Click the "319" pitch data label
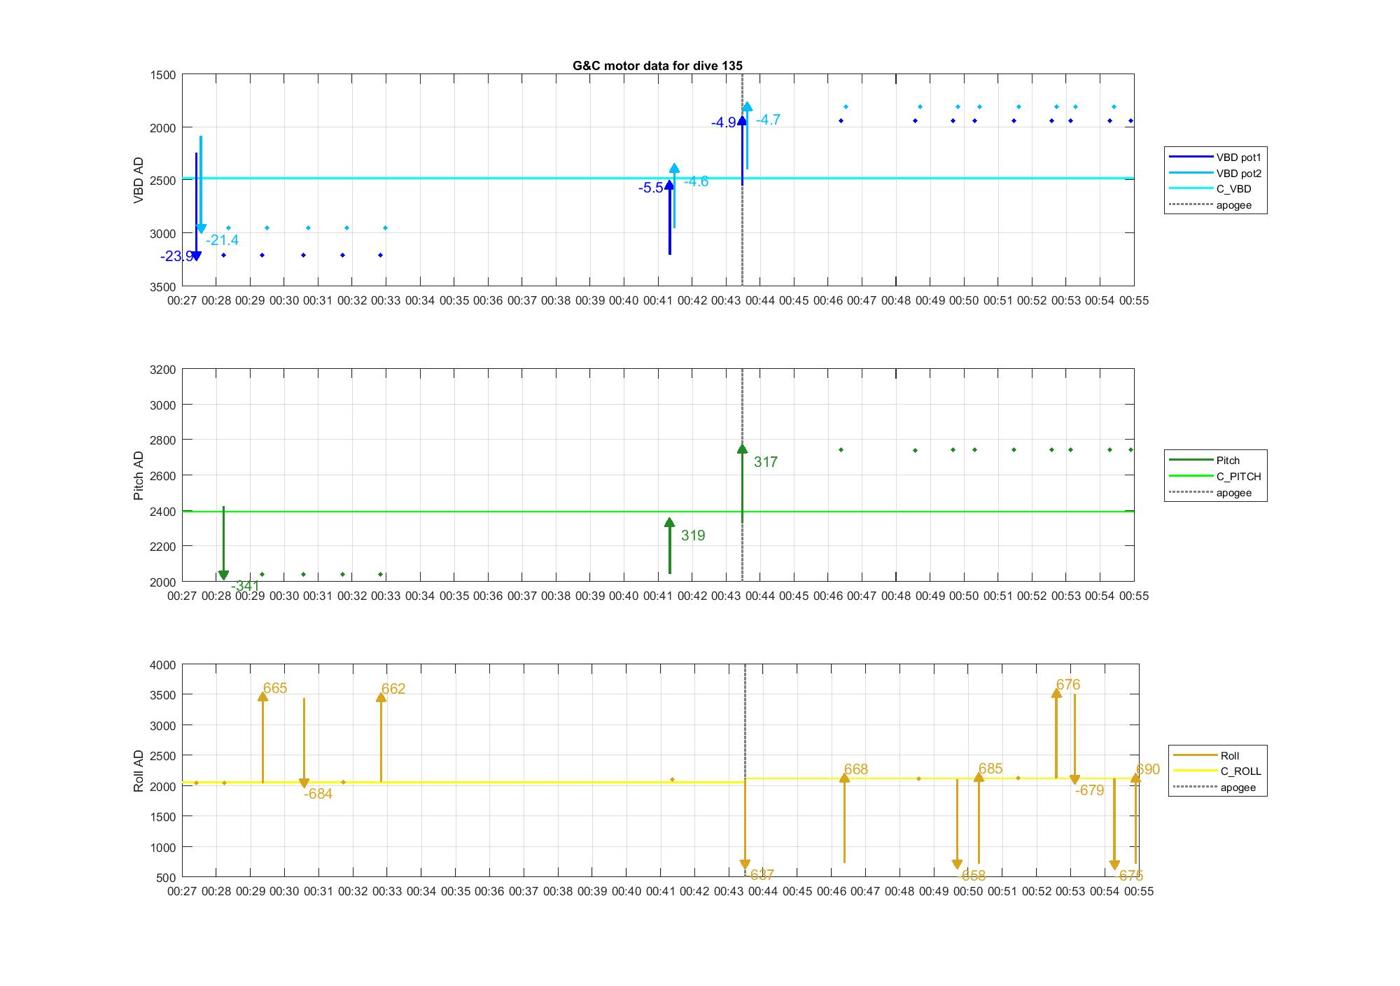This screenshot has width=1400, height=986. coord(693,535)
